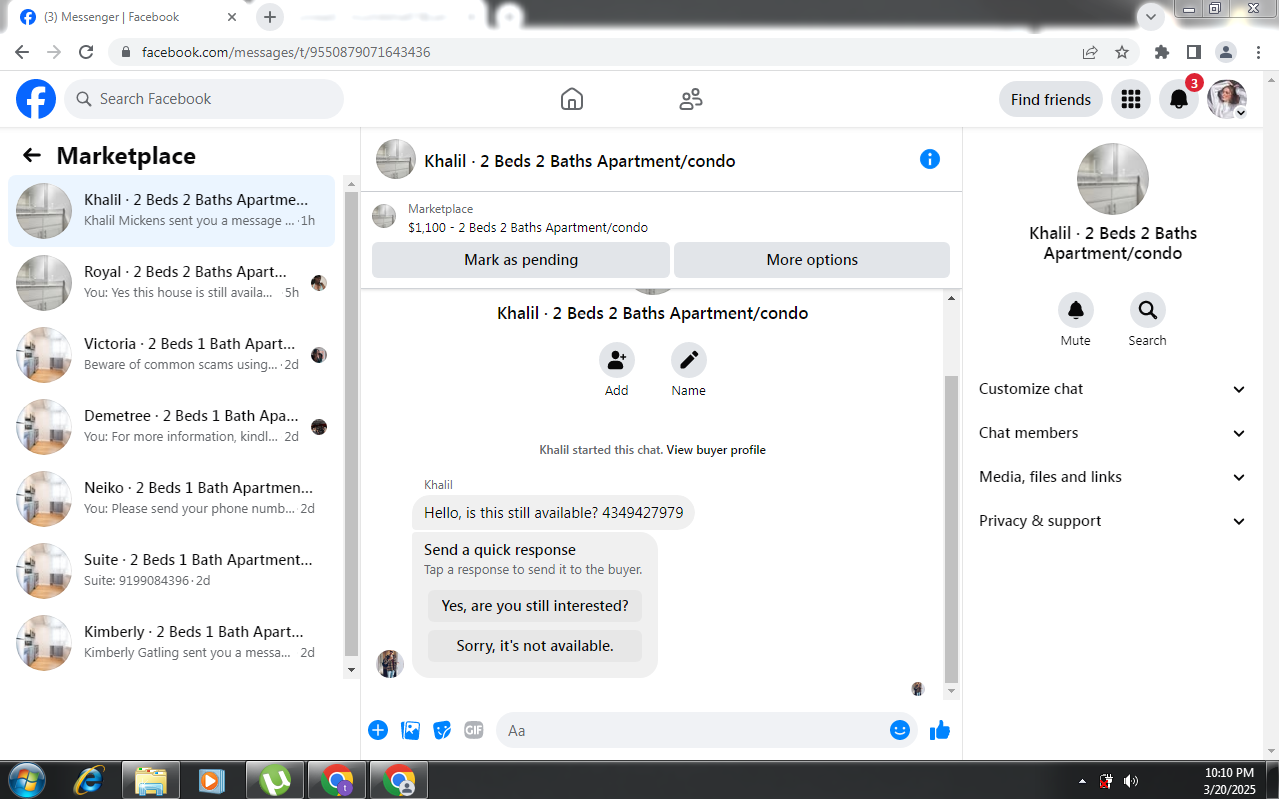Viewport: 1279px width, 799px height.
Task: Open the Home icon in top navigation
Action: (x=572, y=99)
